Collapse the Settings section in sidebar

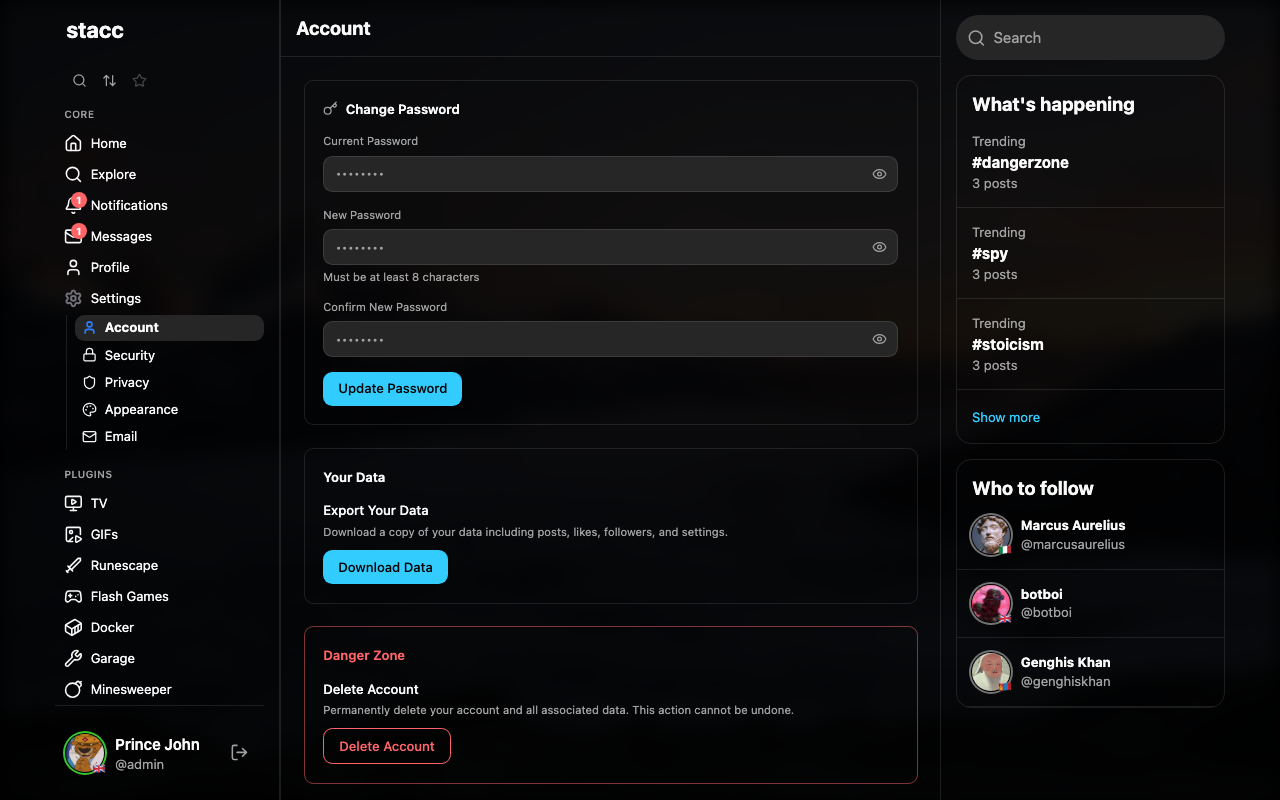click(x=116, y=298)
